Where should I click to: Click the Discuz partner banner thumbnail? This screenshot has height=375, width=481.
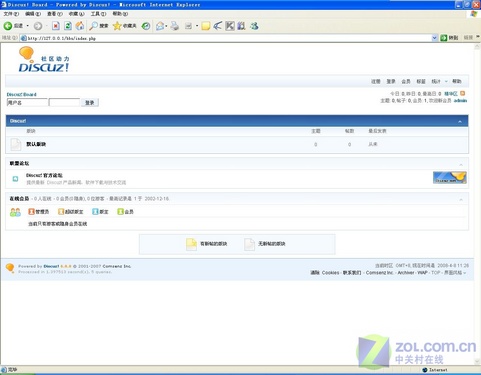(450, 178)
